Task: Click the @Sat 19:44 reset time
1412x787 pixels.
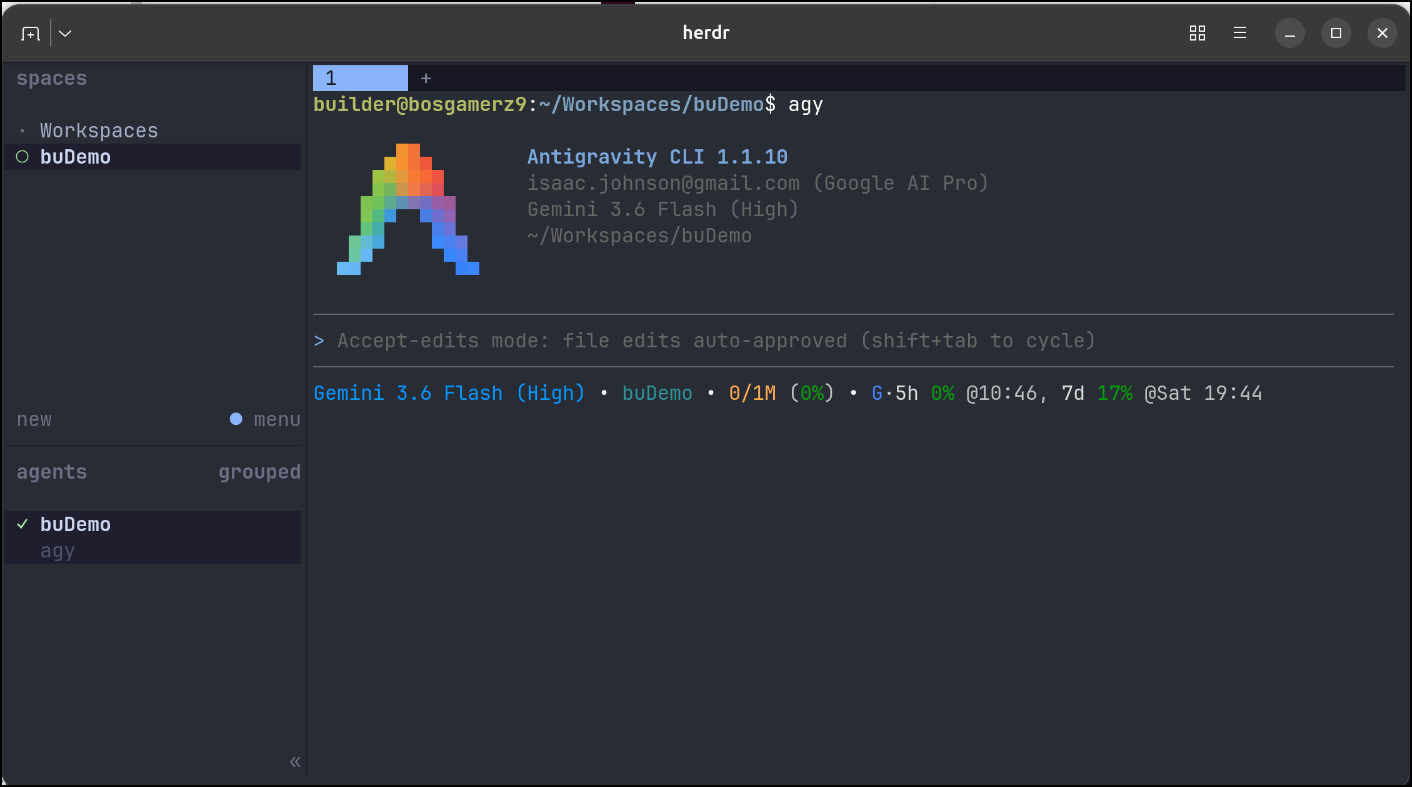Action: click(x=1203, y=393)
